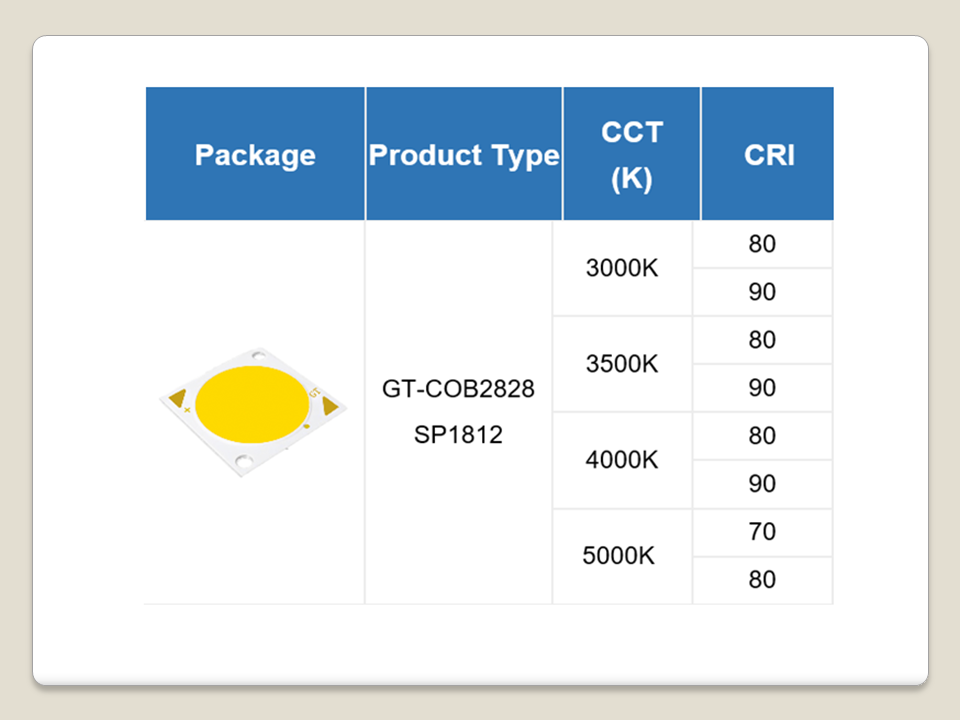This screenshot has height=720, width=960.
Task: Select the CRI column header
Action: coord(769,155)
